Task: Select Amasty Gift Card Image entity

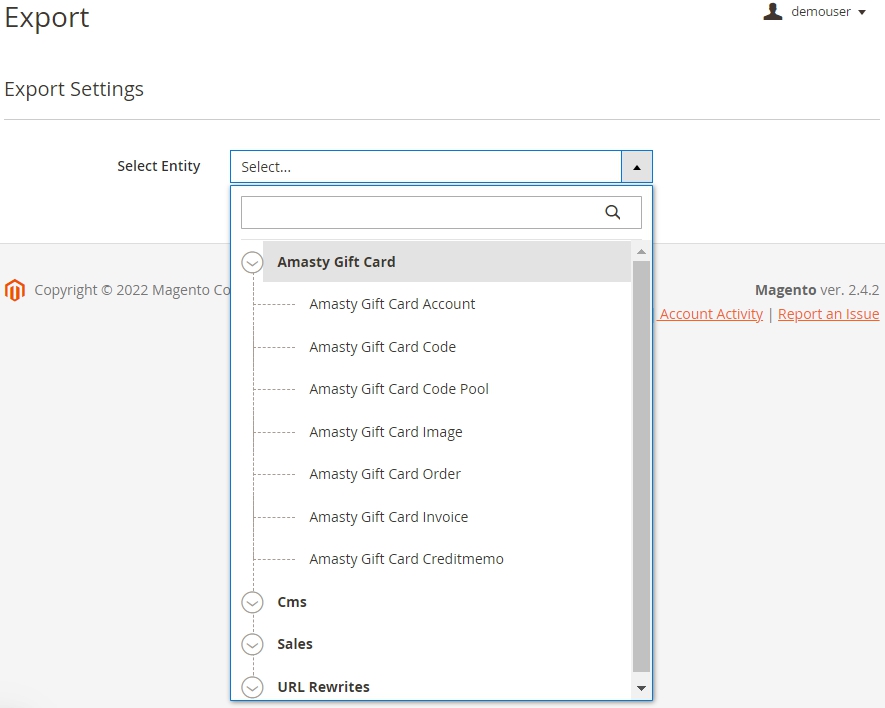Action: pos(386,432)
